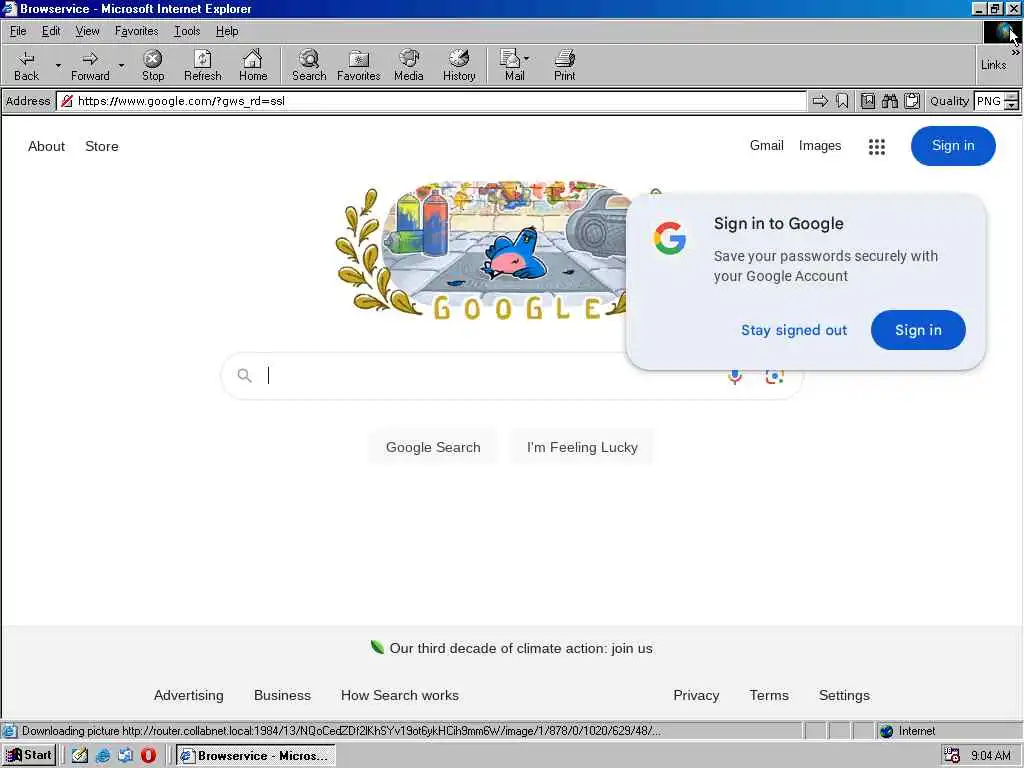Show the History toolbar pane
The height and width of the screenshot is (768, 1024).
[x=459, y=65]
